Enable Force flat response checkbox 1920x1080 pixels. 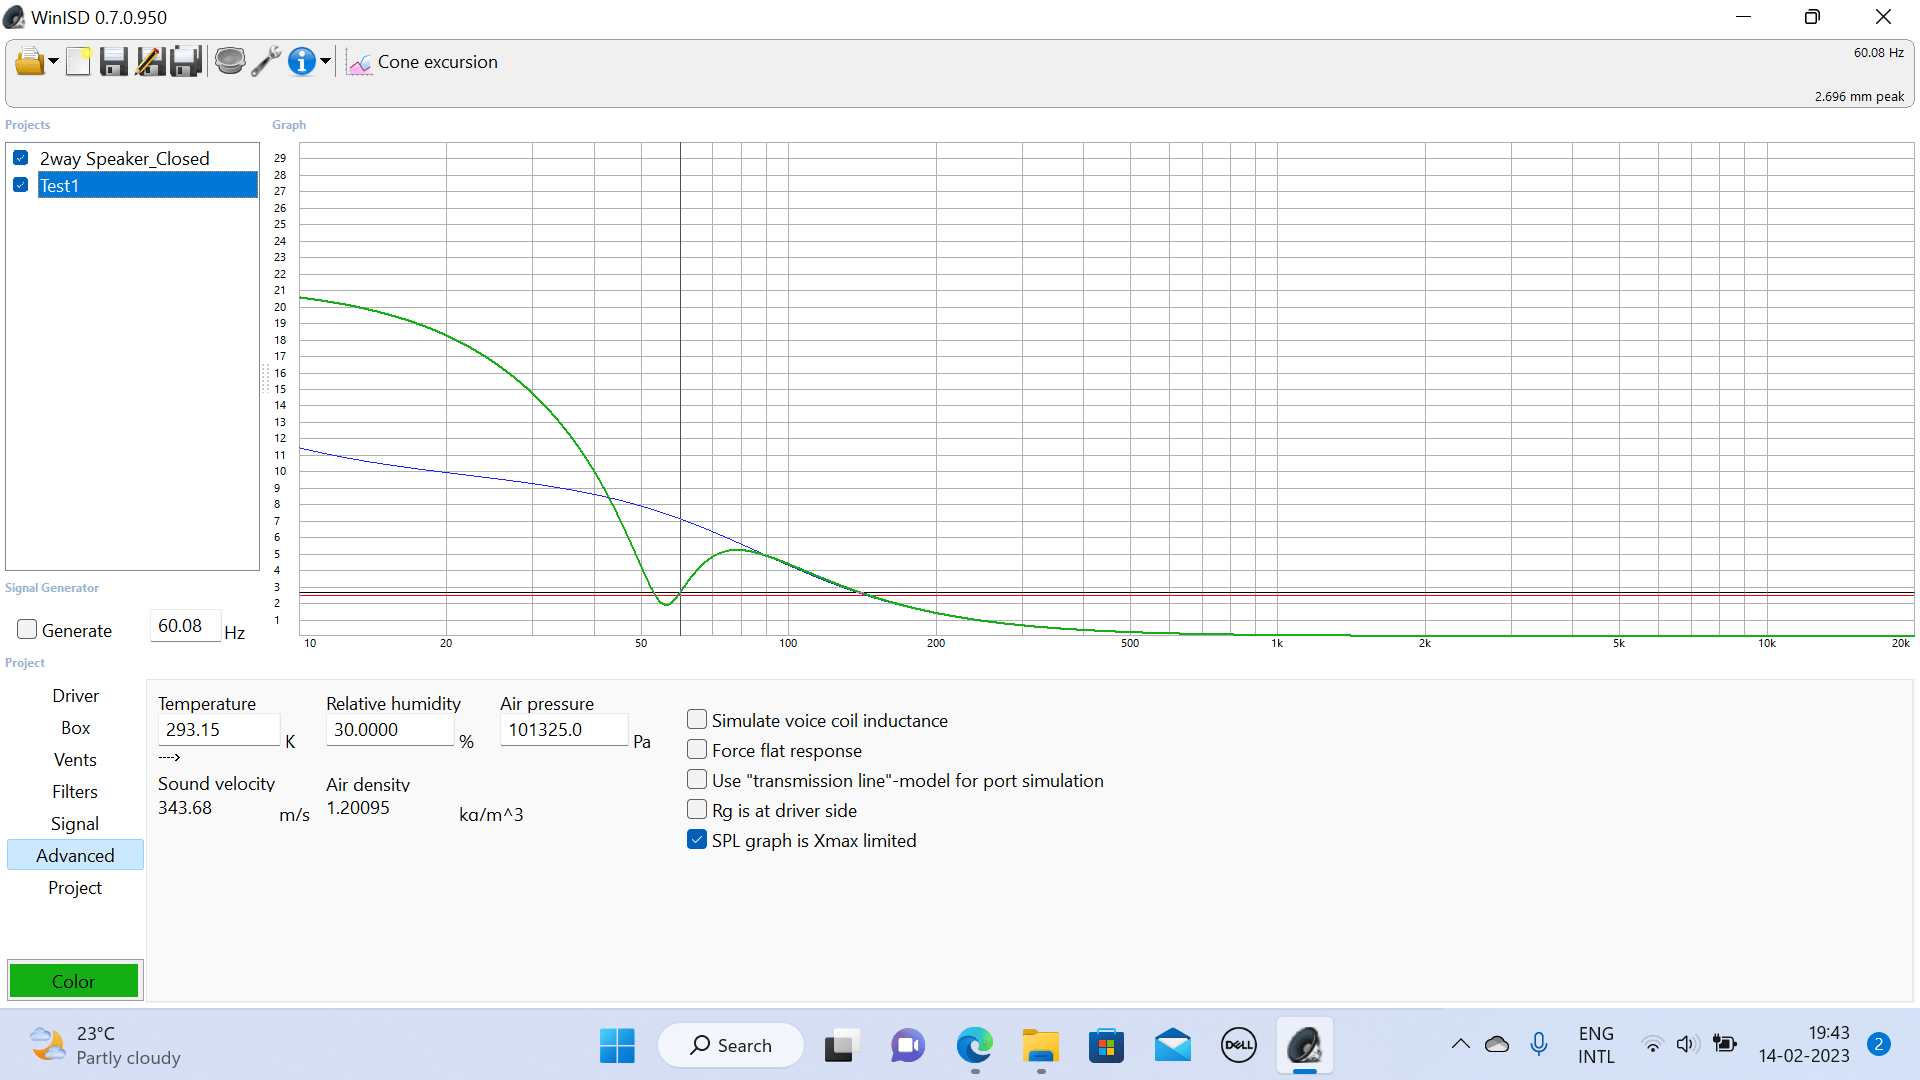click(697, 750)
